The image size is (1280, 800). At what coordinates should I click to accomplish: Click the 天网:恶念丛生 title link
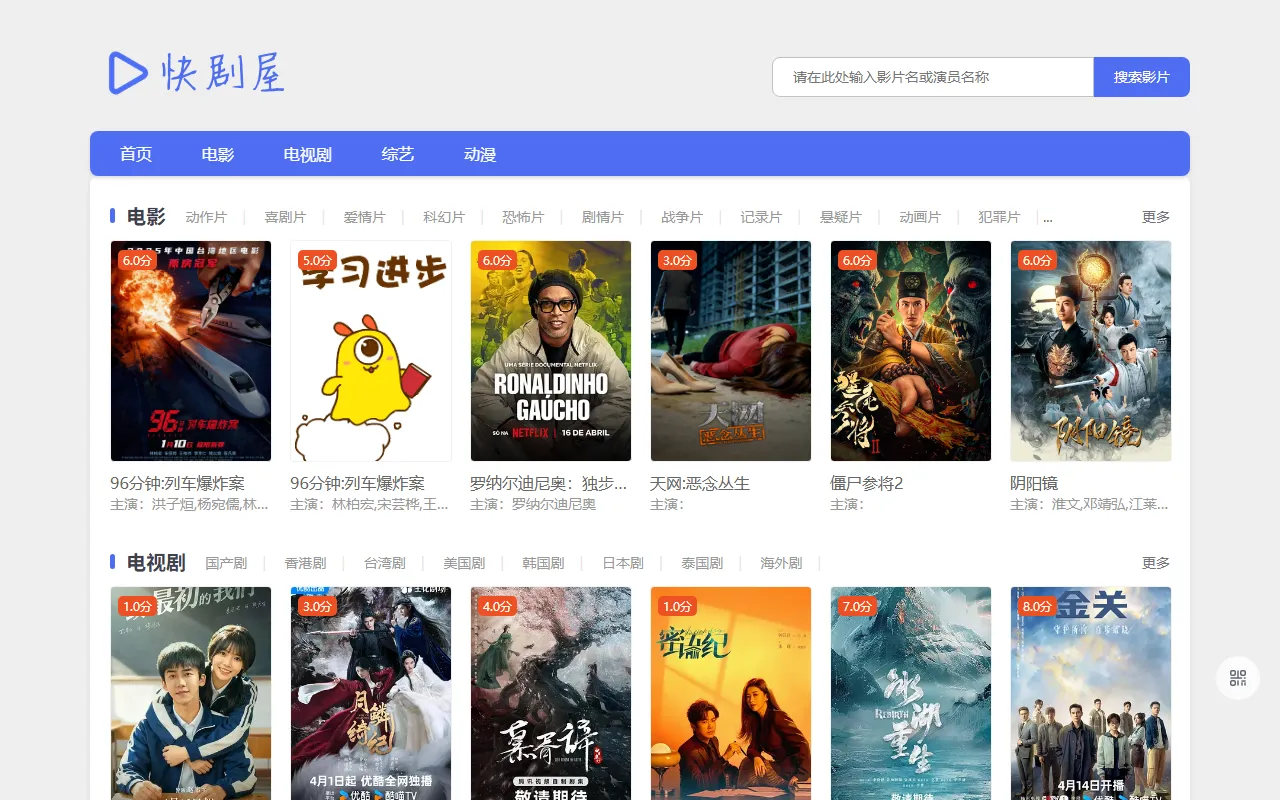pos(700,483)
